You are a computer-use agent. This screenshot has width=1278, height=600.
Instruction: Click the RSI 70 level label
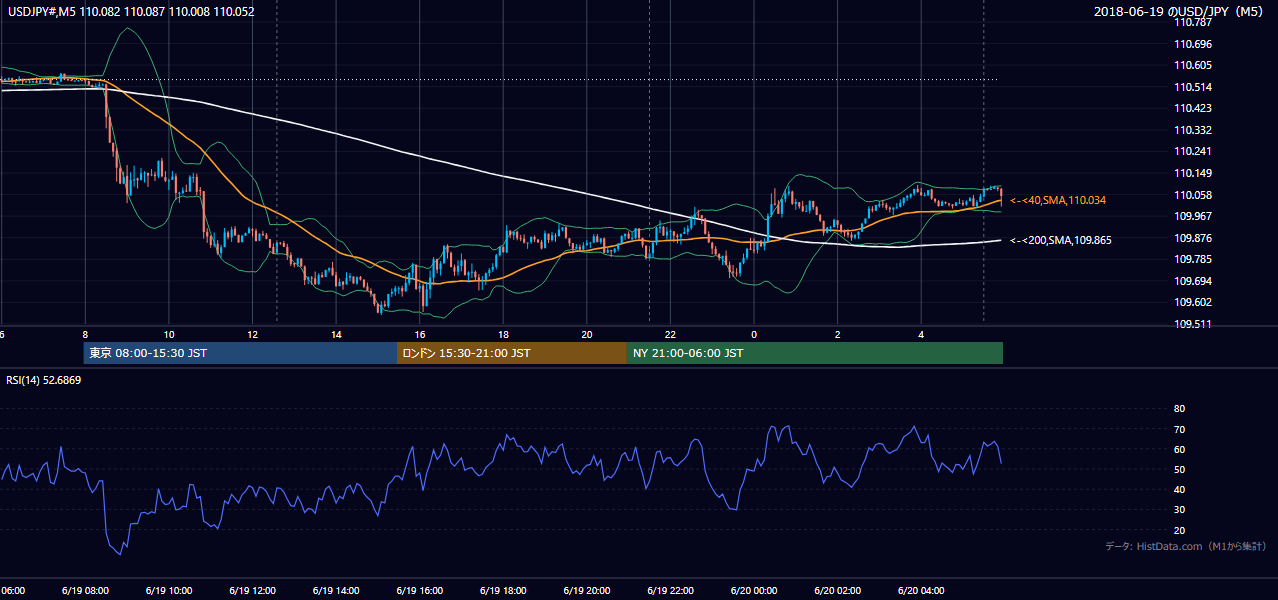point(1179,429)
